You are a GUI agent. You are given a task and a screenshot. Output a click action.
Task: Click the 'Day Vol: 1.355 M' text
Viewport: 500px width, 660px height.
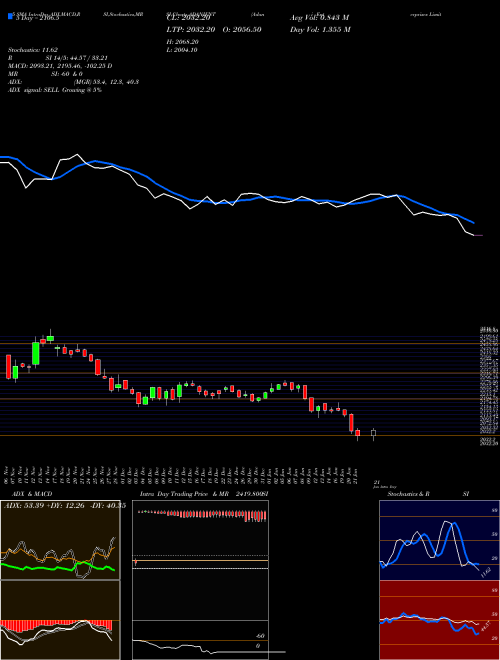click(x=320, y=29)
